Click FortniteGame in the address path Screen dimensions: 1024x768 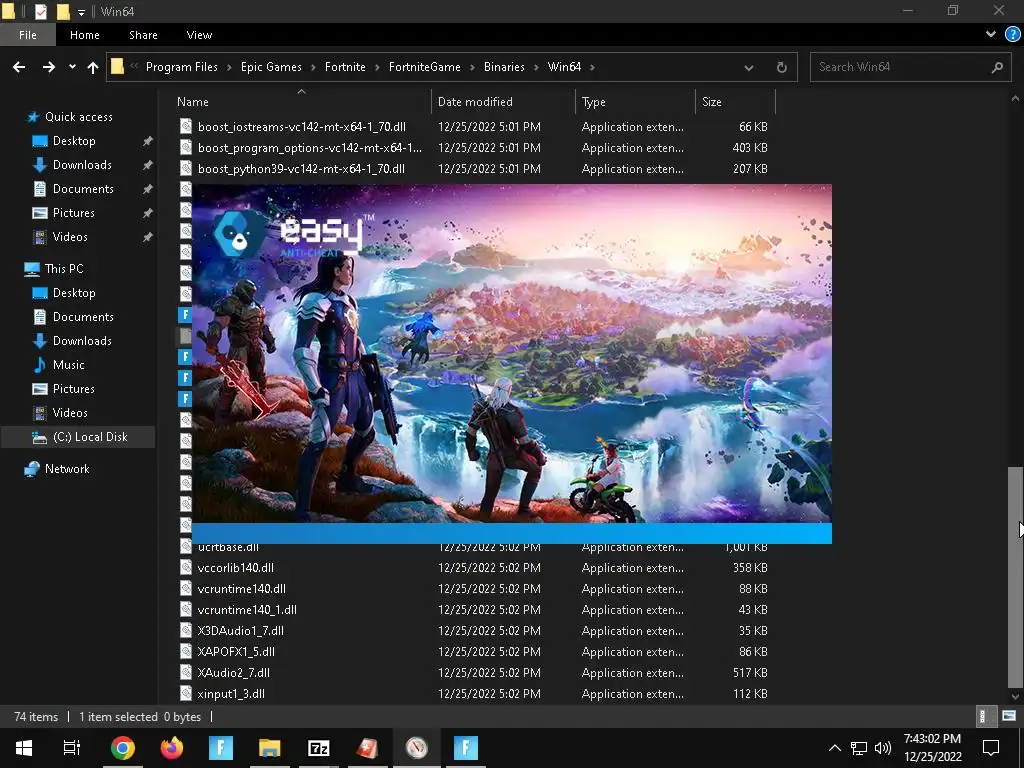pos(424,67)
